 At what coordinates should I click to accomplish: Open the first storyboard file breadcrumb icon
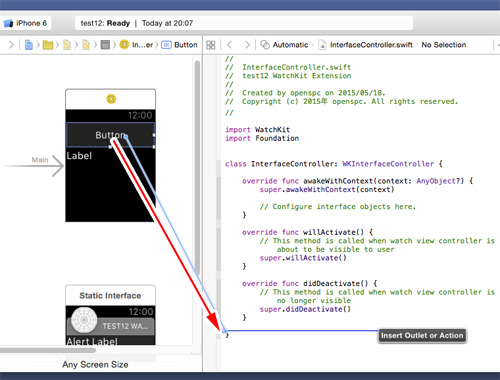(67, 45)
